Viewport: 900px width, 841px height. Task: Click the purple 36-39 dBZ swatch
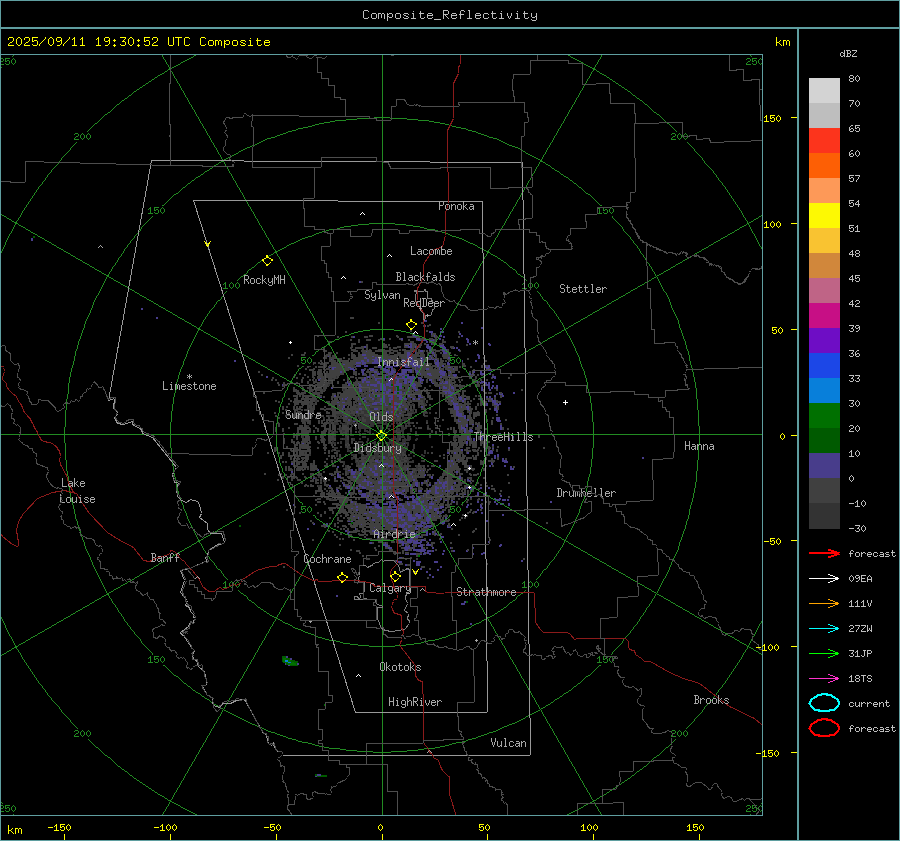[x=824, y=341]
